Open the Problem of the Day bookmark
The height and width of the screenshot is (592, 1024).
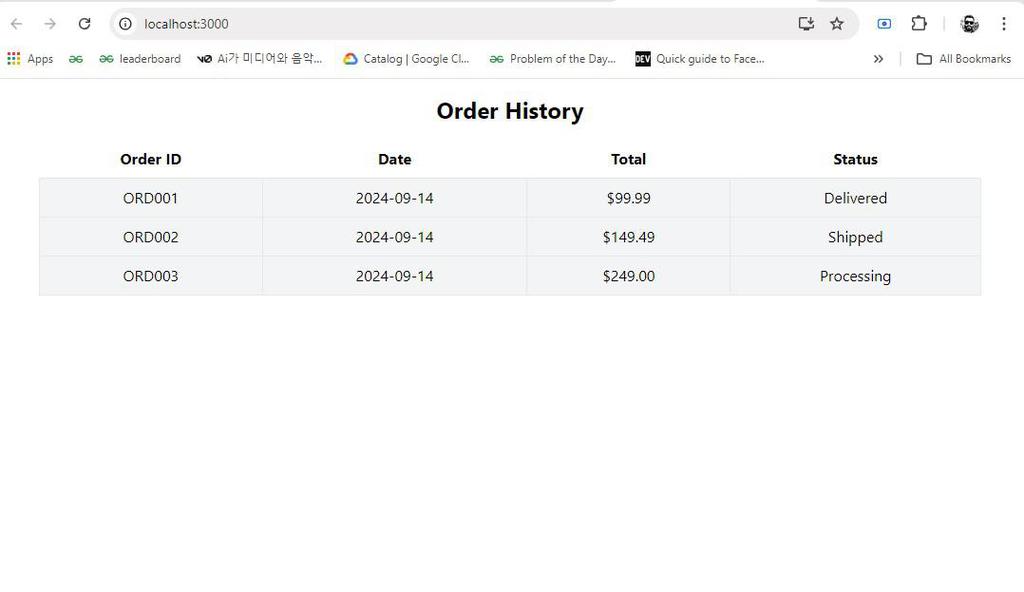pos(552,59)
